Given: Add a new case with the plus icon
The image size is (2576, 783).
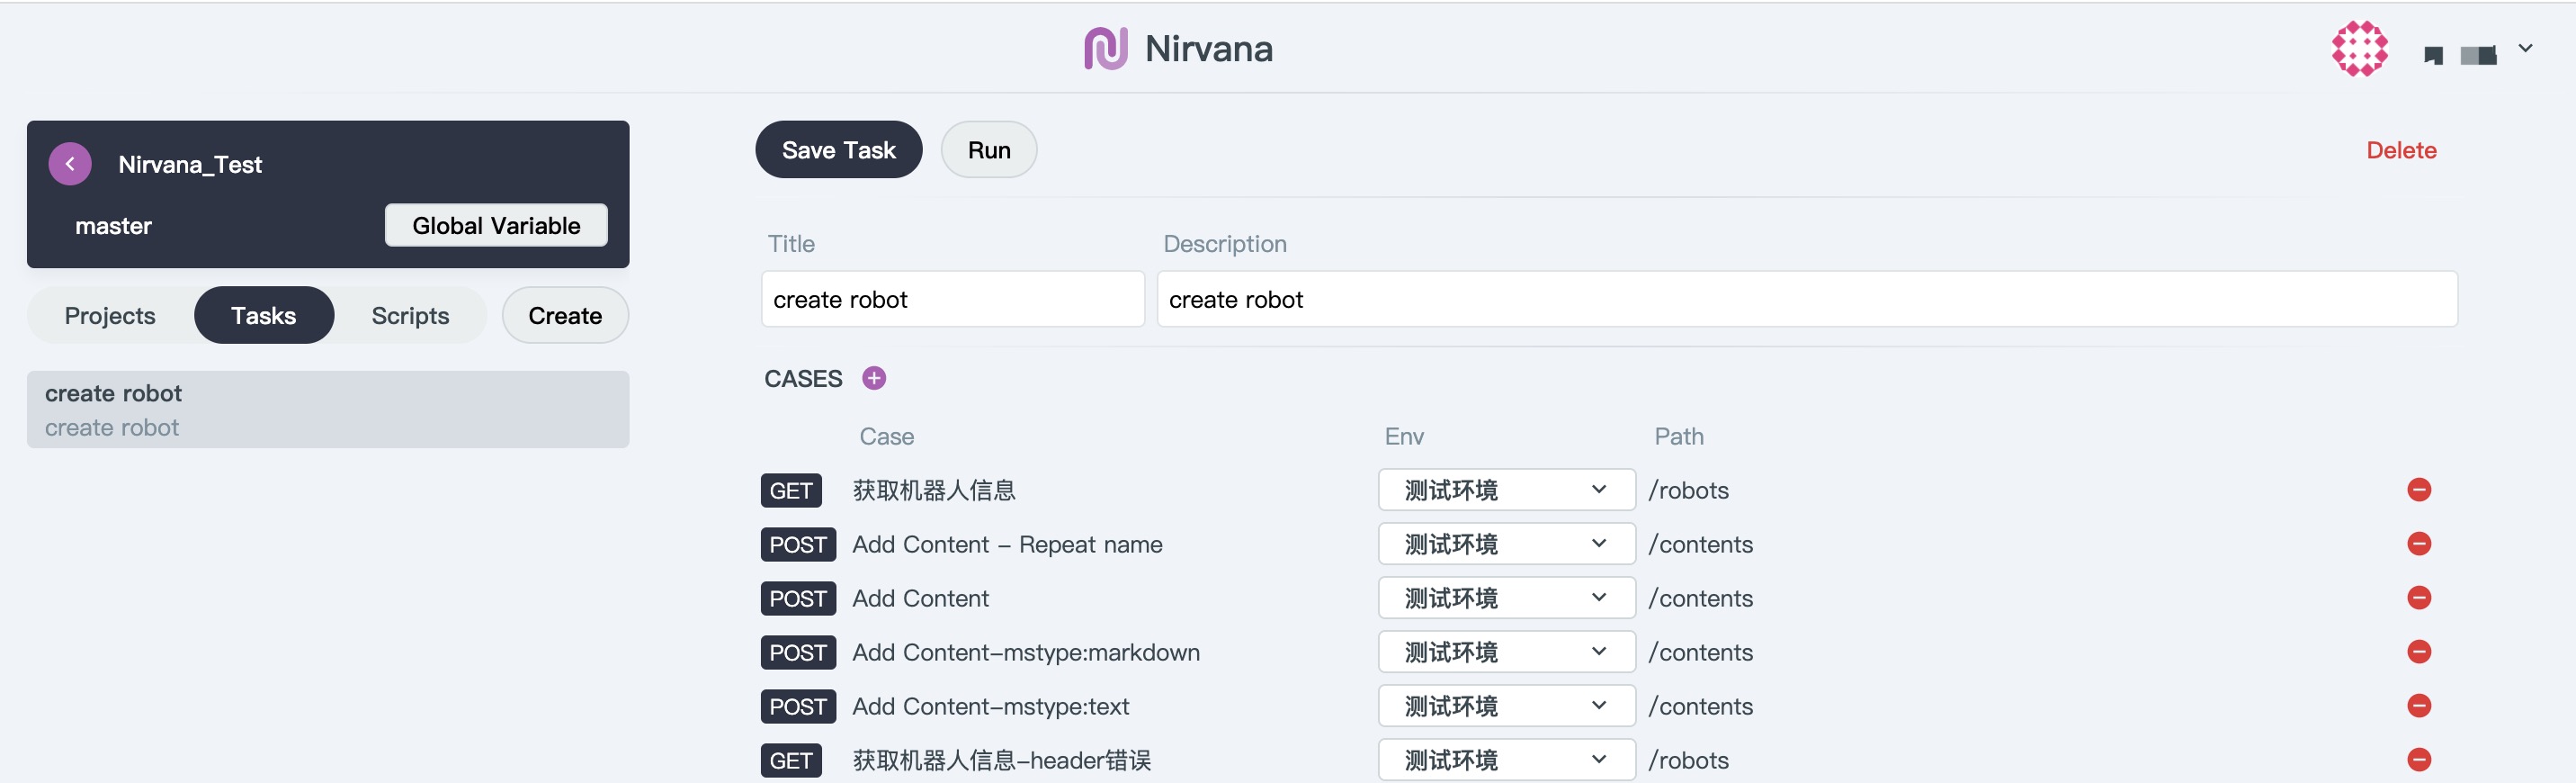Looking at the screenshot, I should coord(873,378).
